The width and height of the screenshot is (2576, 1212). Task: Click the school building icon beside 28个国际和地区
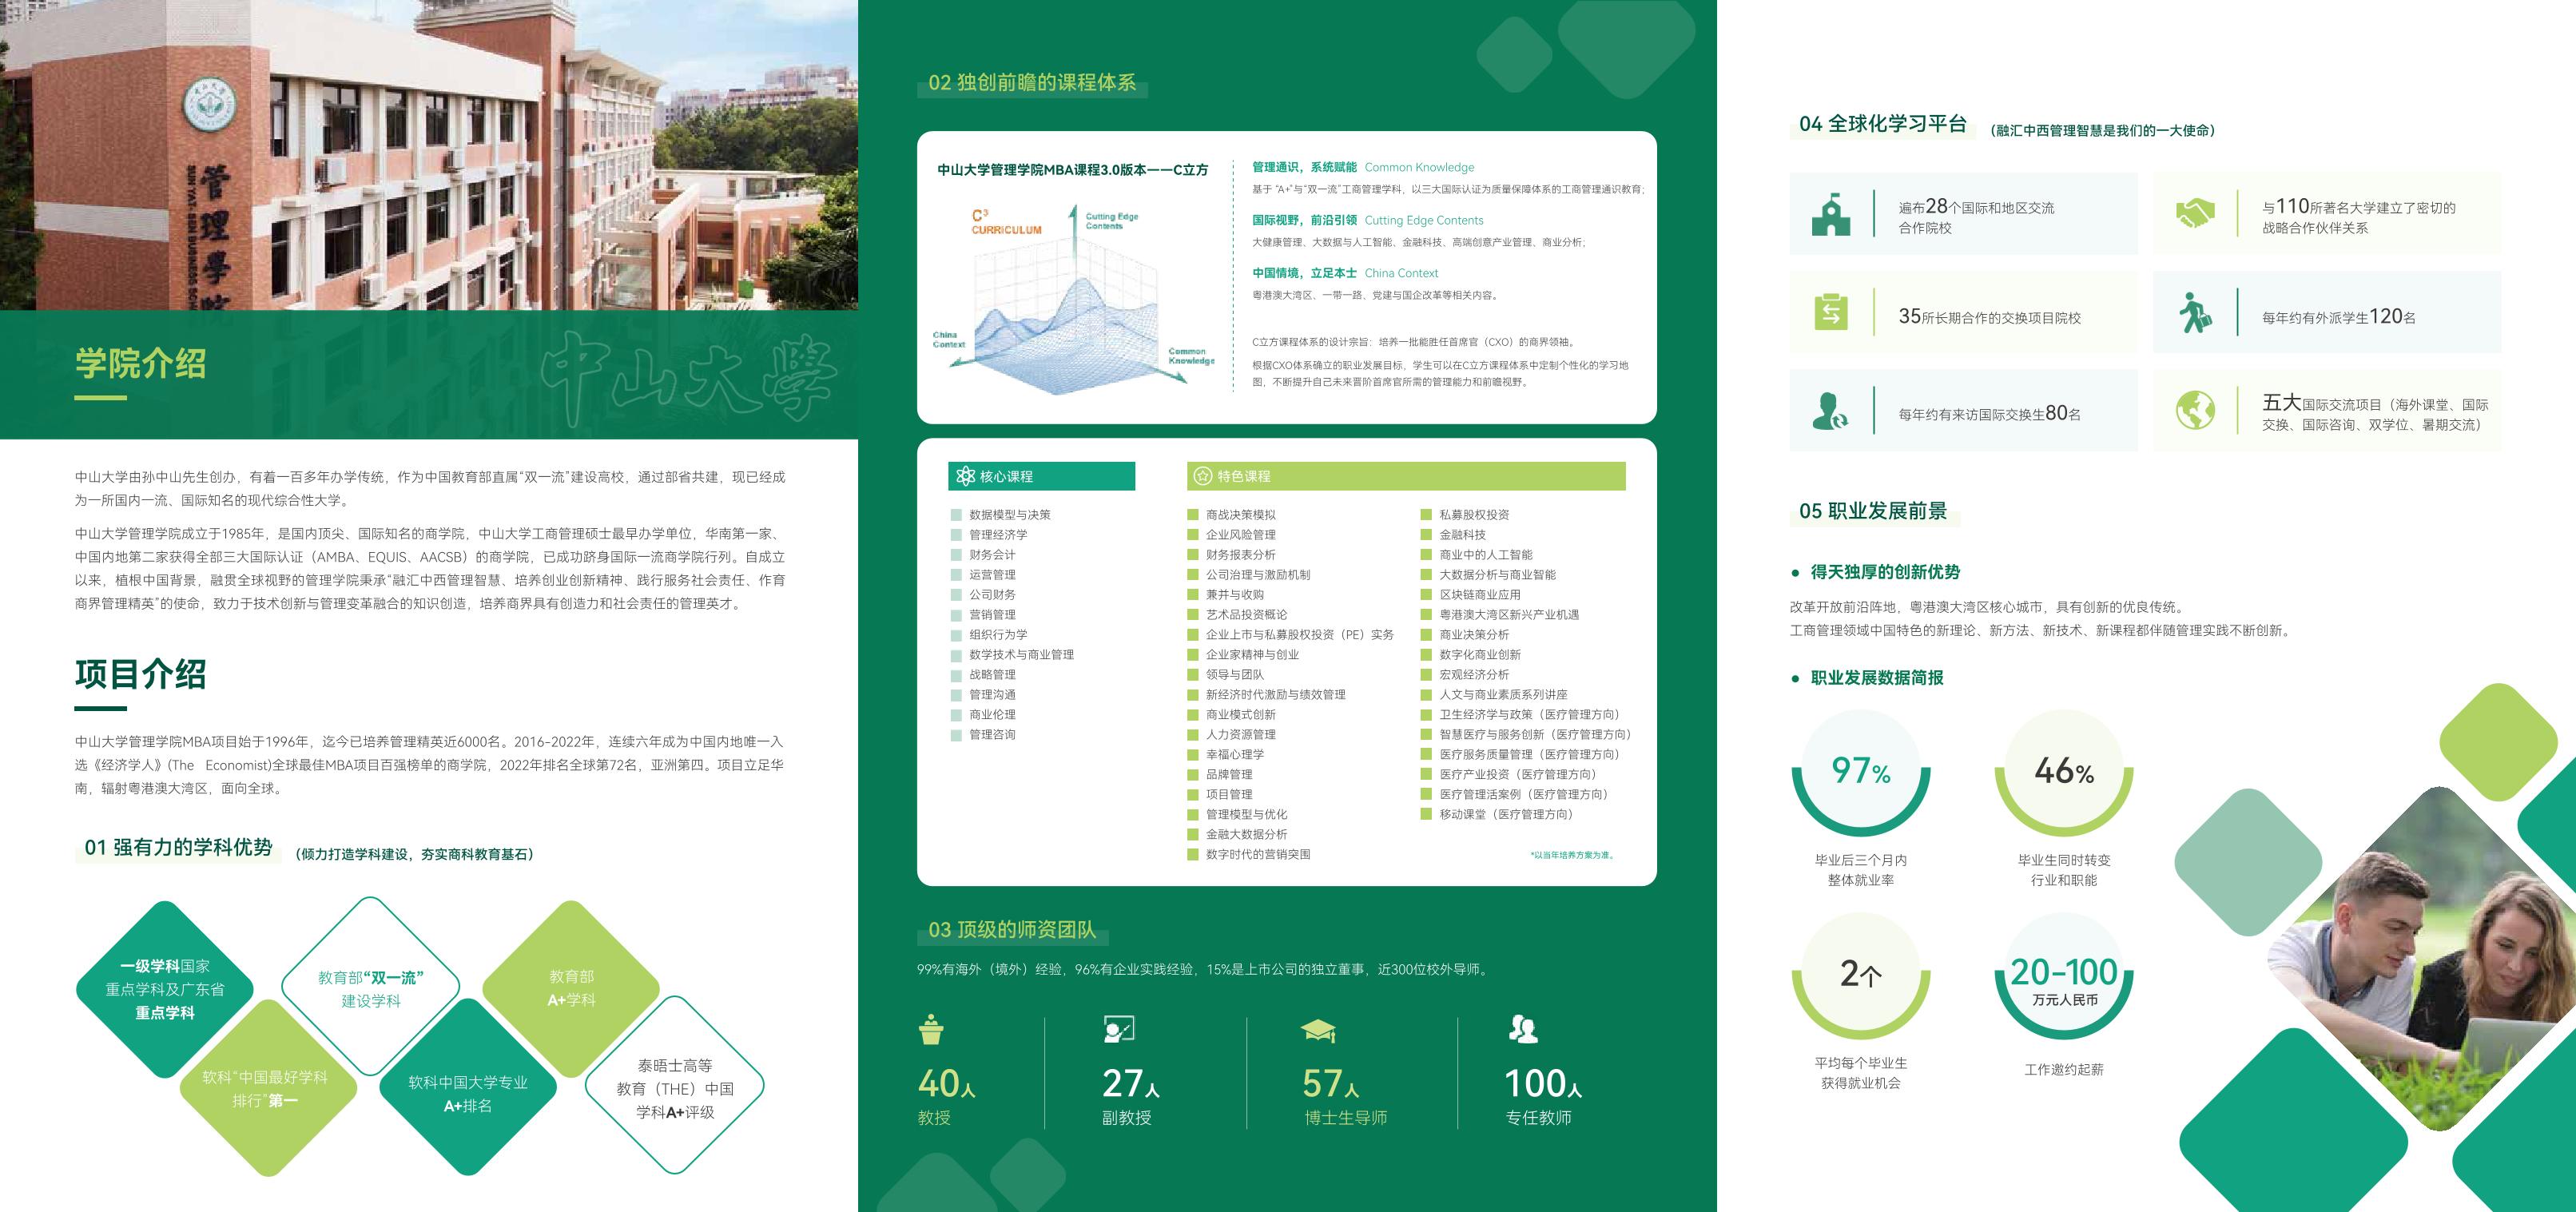[1831, 214]
